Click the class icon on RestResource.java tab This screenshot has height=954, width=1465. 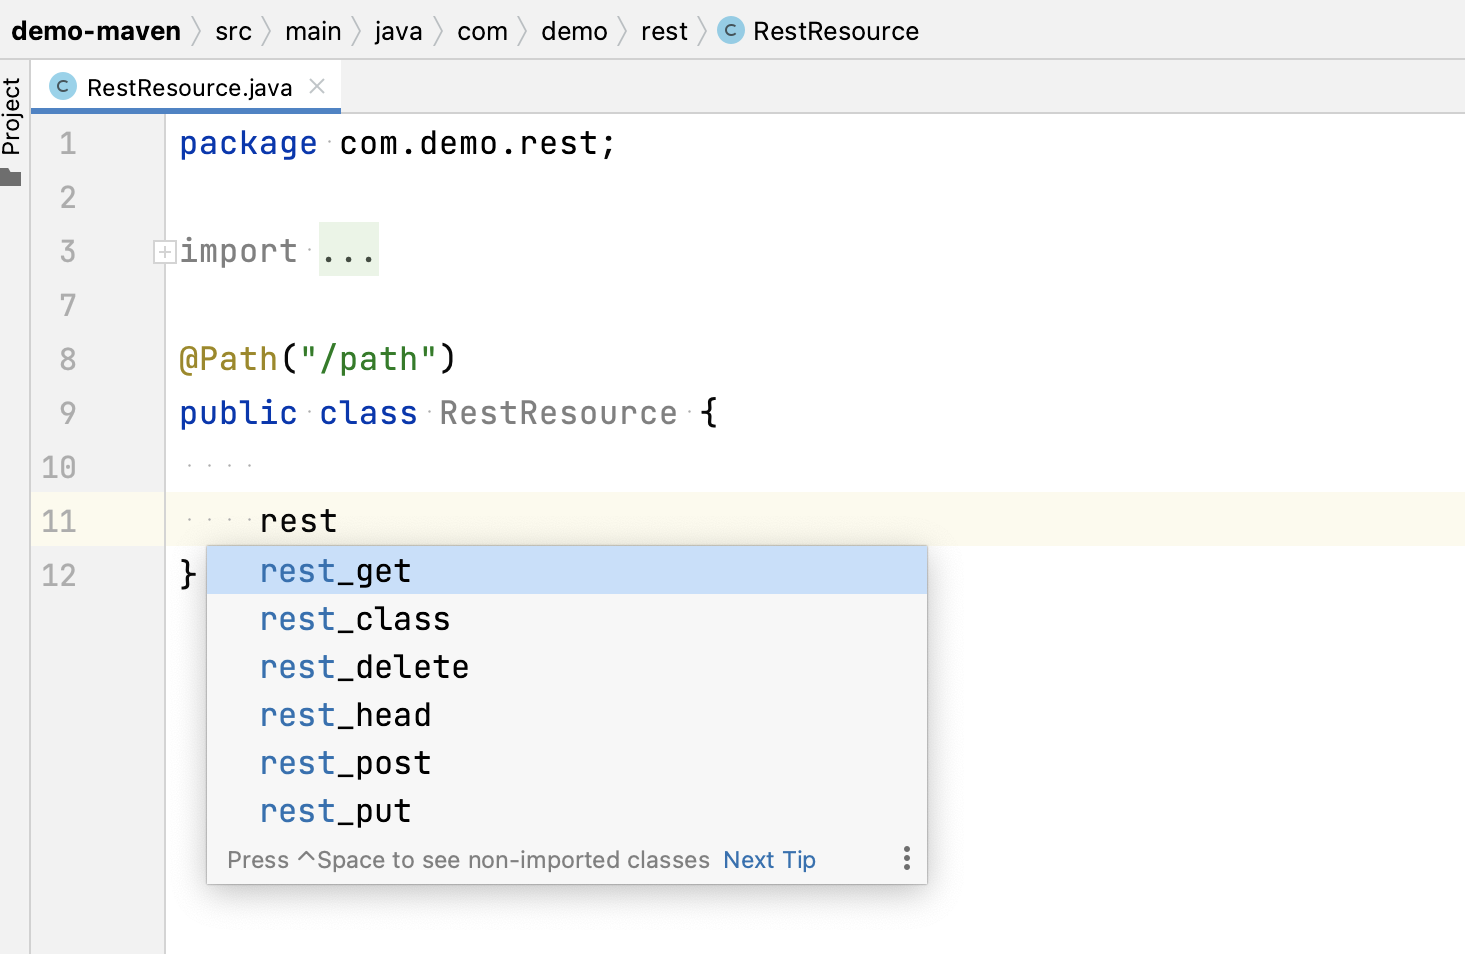click(62, 87)
